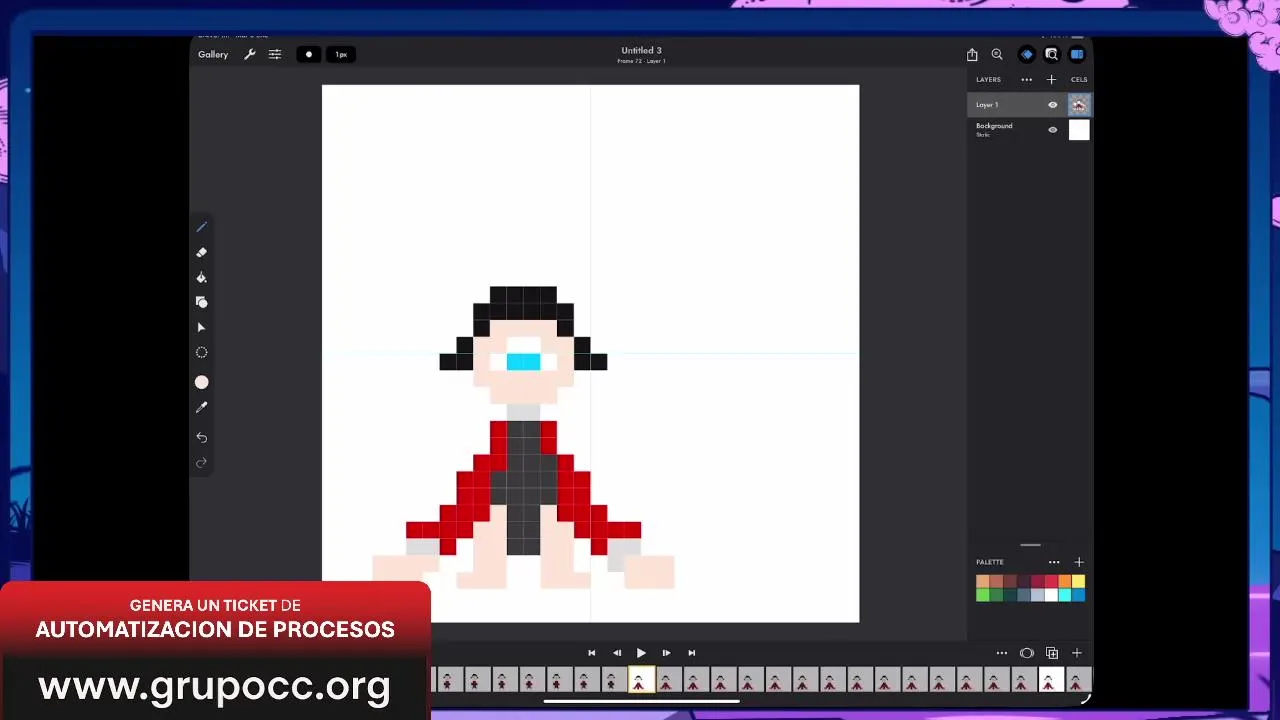
Task: Pick the yellow palette swatch
Action: click(x=1078, y=581)
